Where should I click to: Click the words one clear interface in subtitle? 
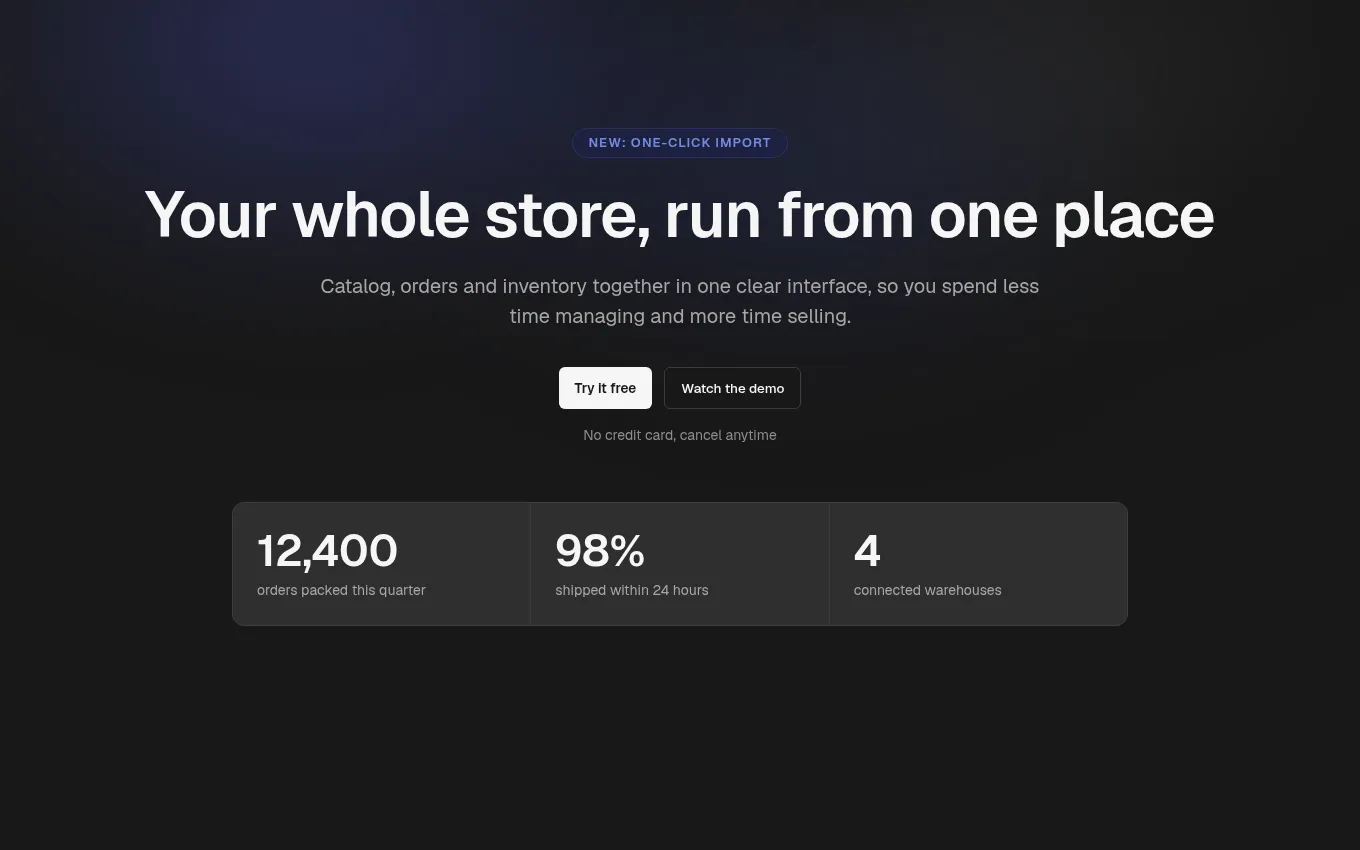(784, 287)
